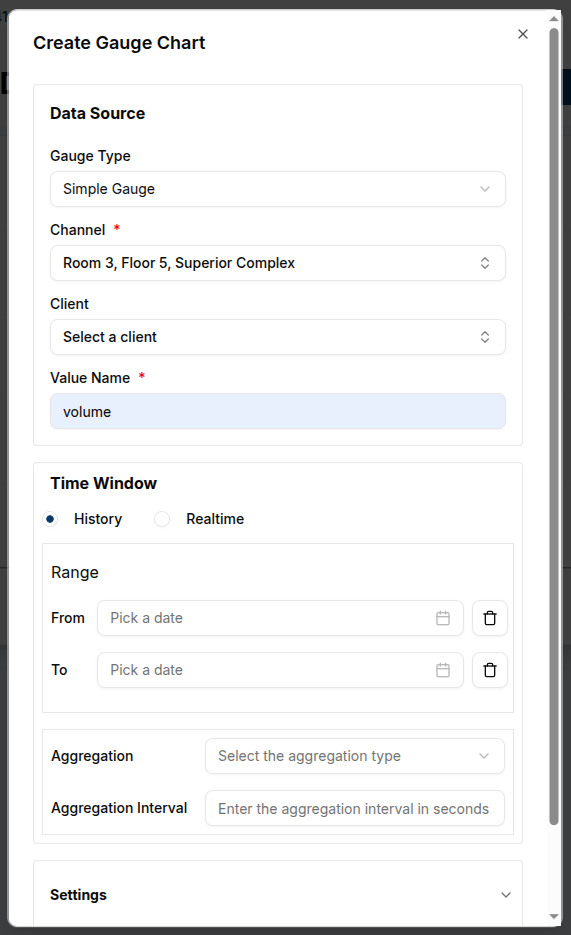Clear the From date with trash icon

490,618
